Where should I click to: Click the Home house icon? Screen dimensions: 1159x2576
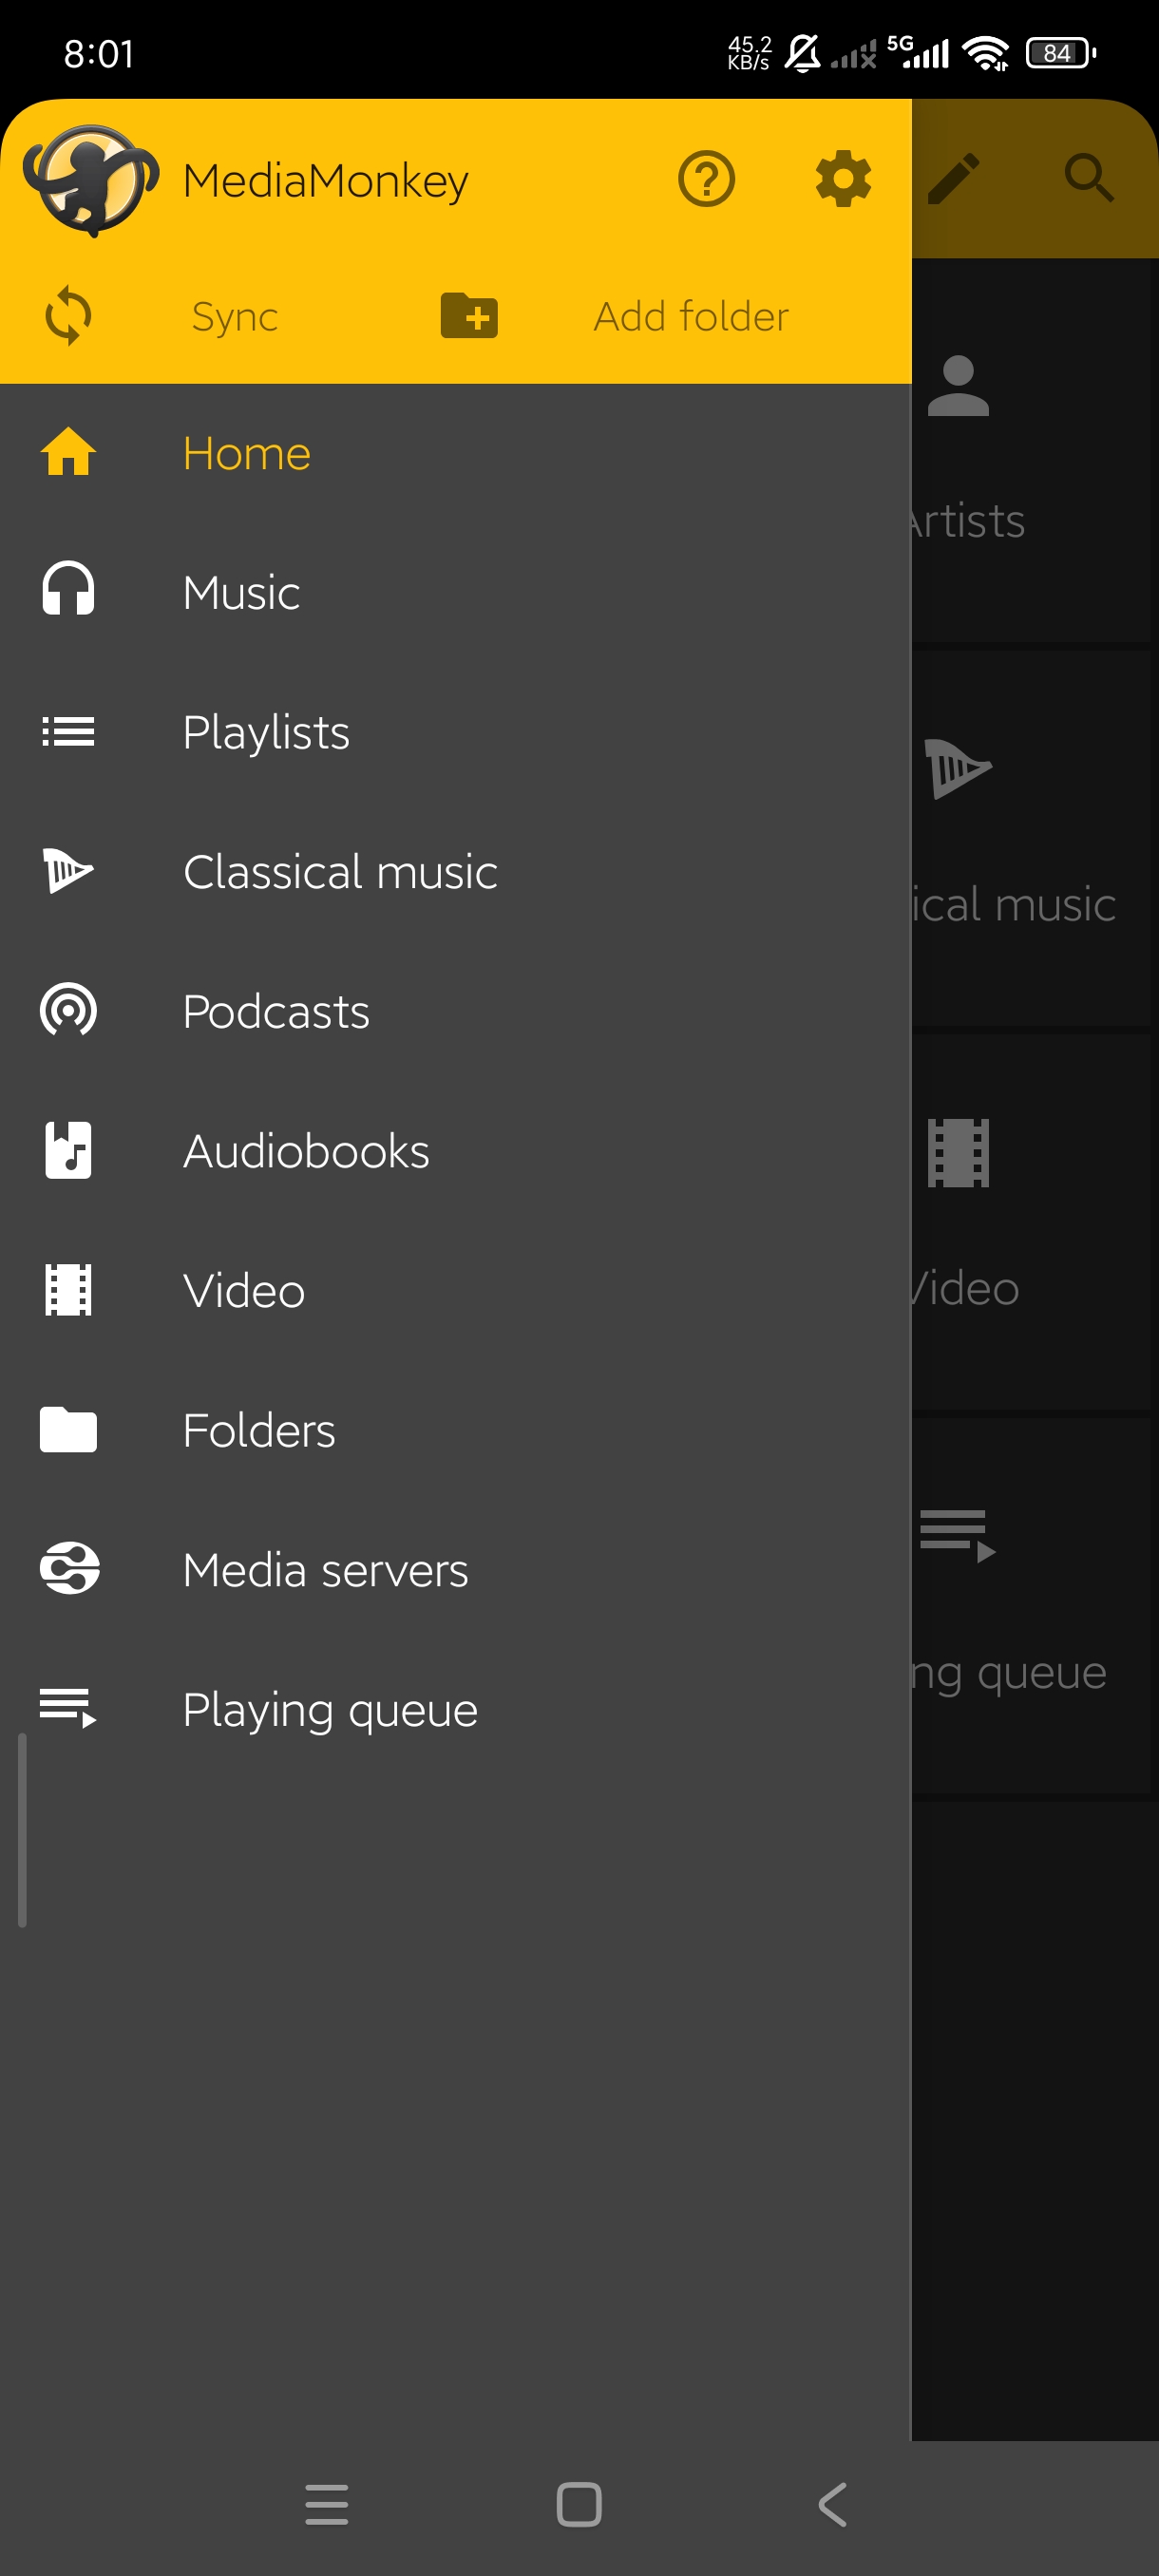(68, 452)
